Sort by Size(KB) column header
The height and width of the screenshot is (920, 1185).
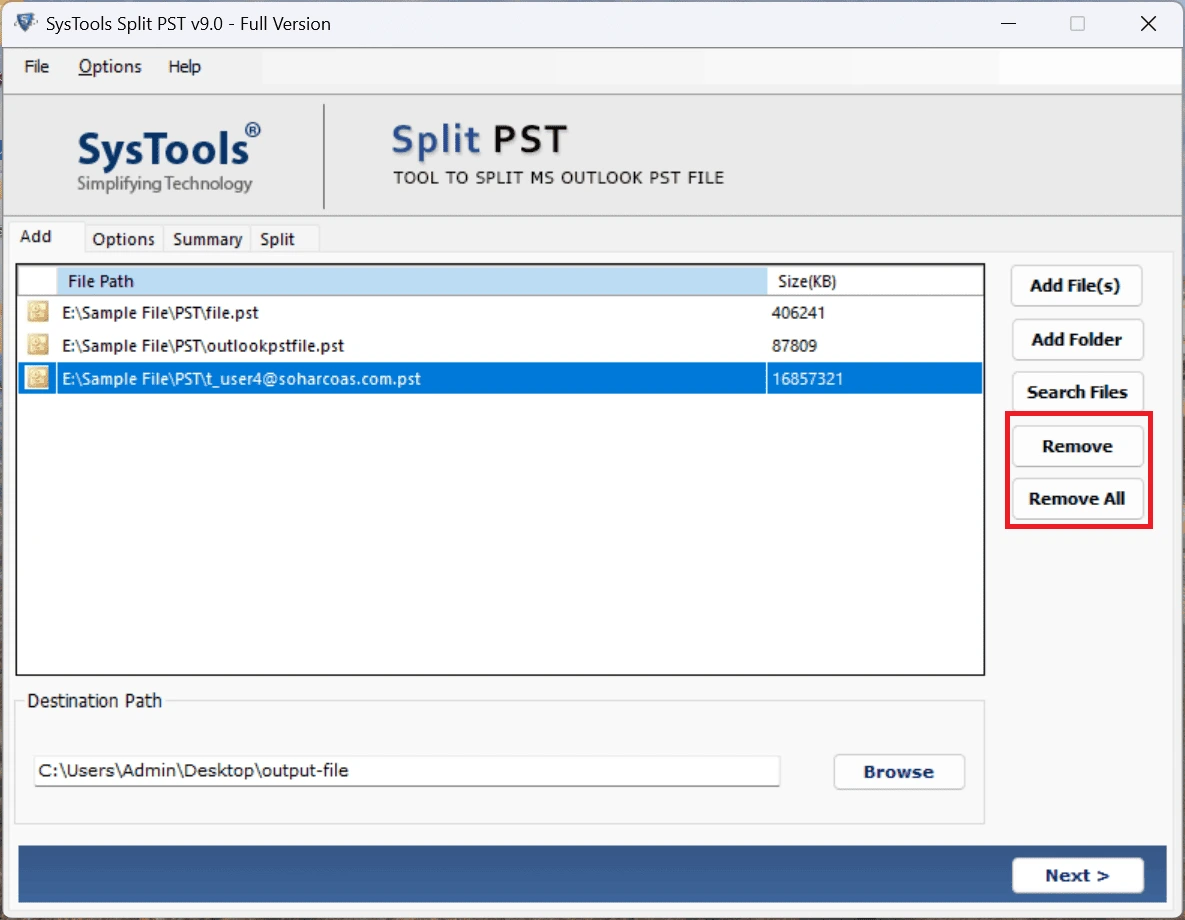874,281
